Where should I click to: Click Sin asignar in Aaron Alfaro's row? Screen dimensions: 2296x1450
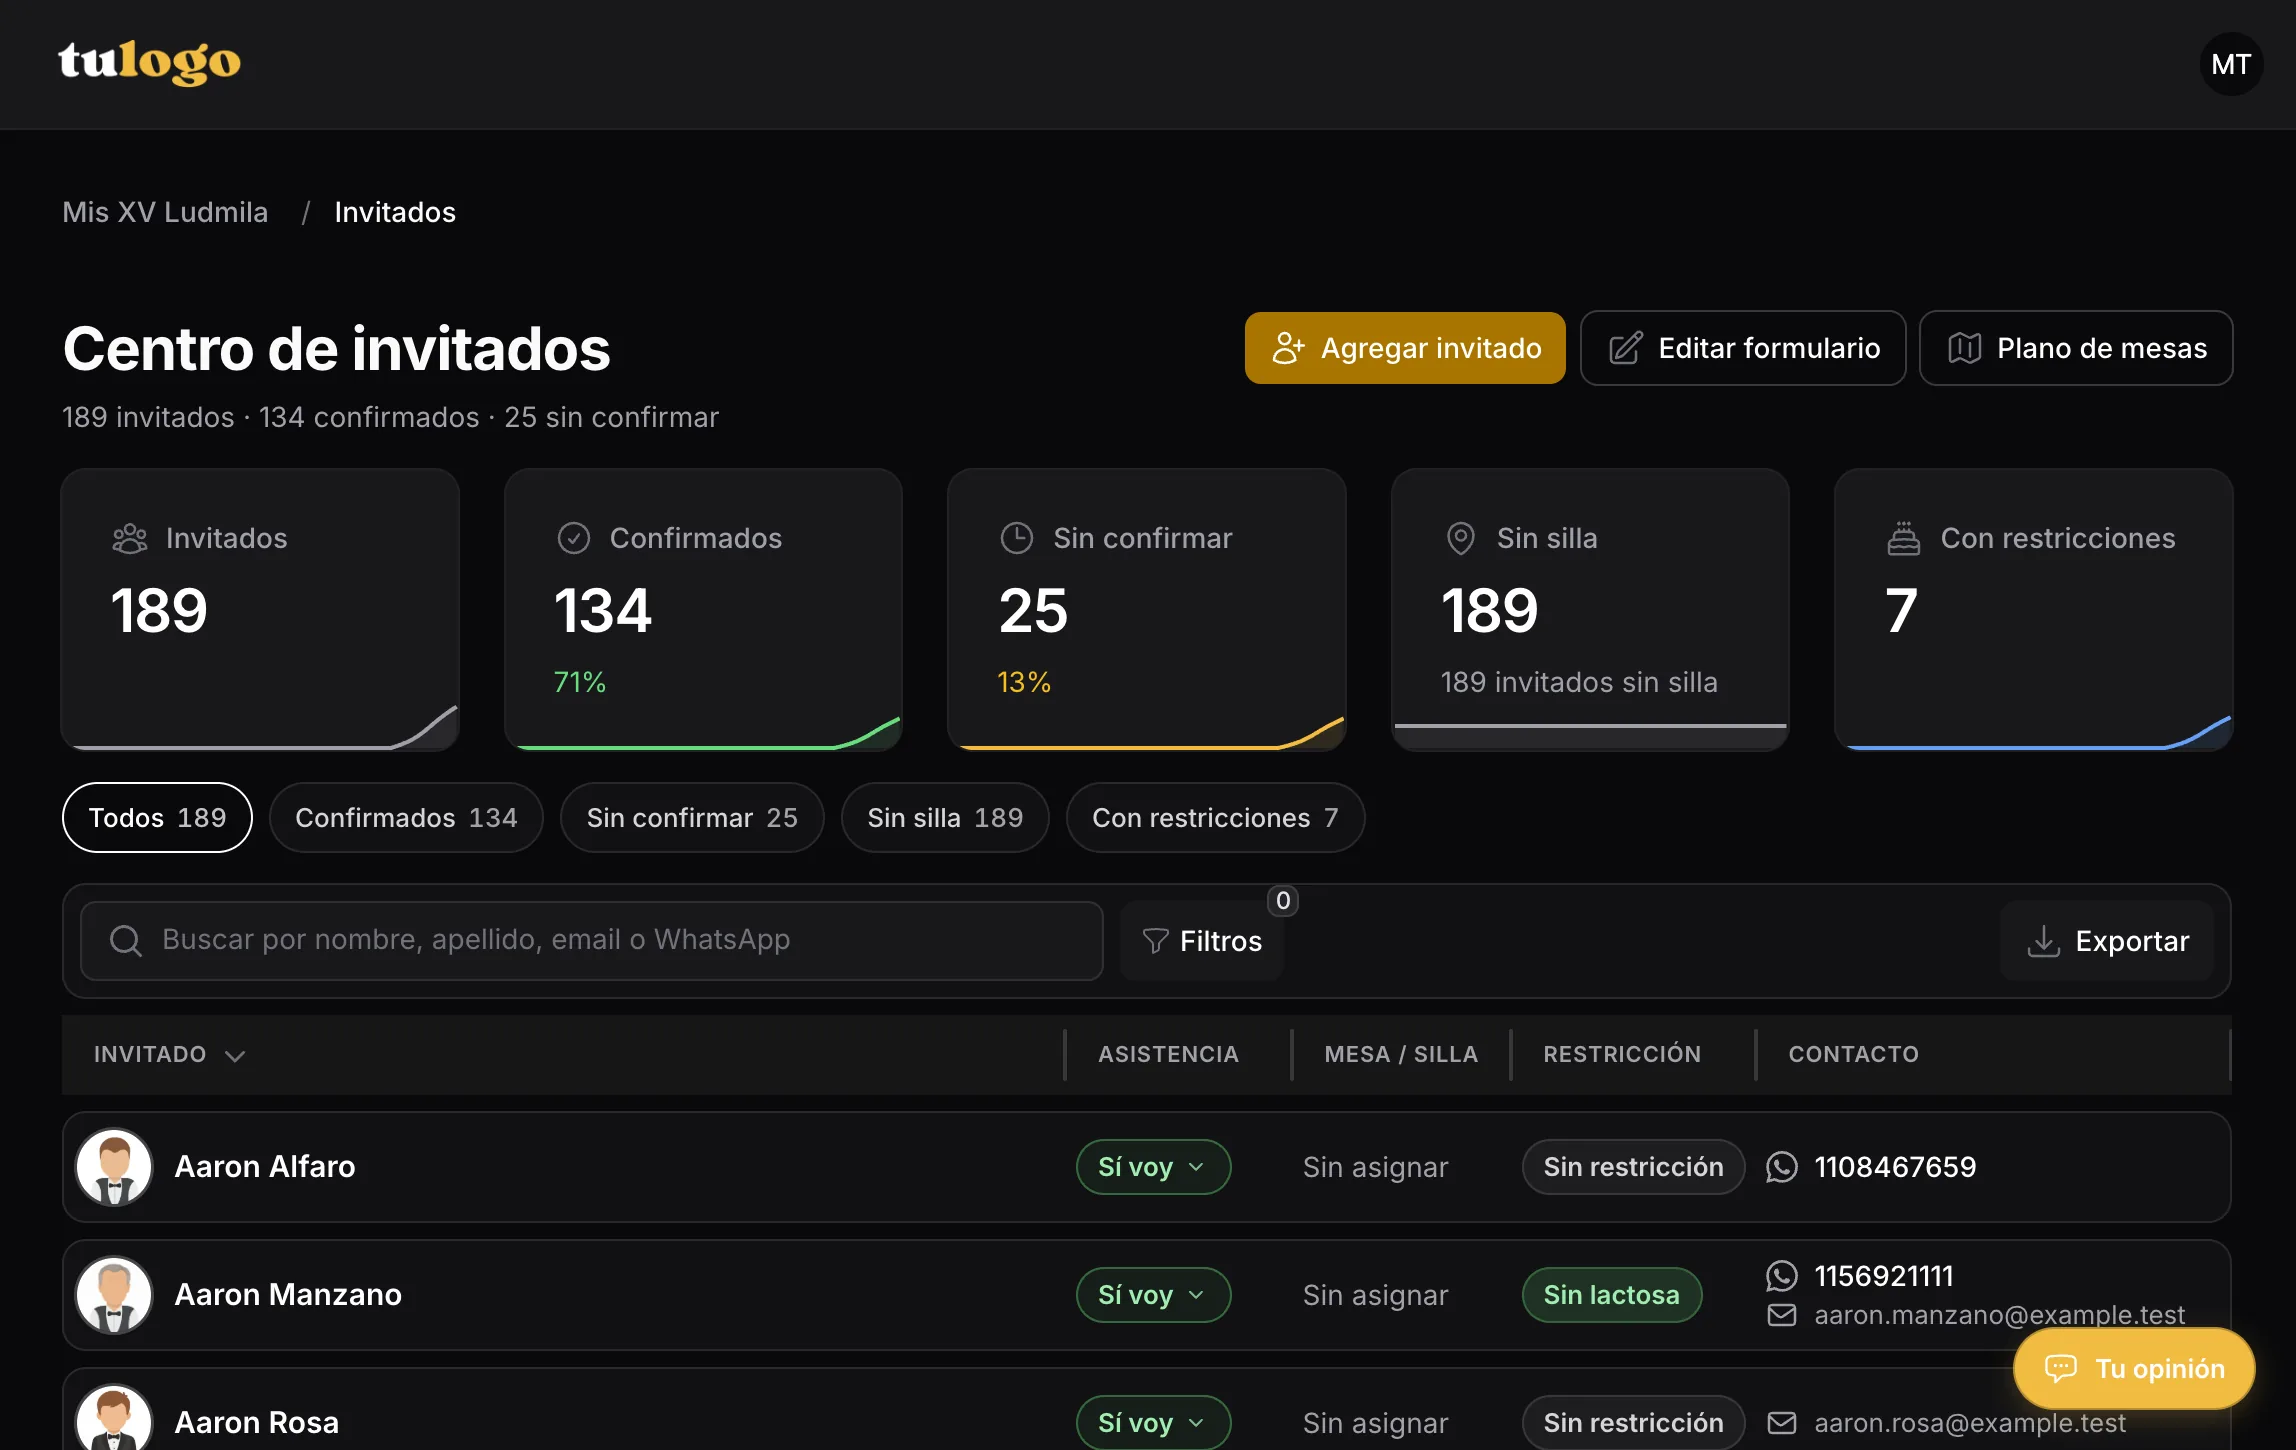1375,1167
